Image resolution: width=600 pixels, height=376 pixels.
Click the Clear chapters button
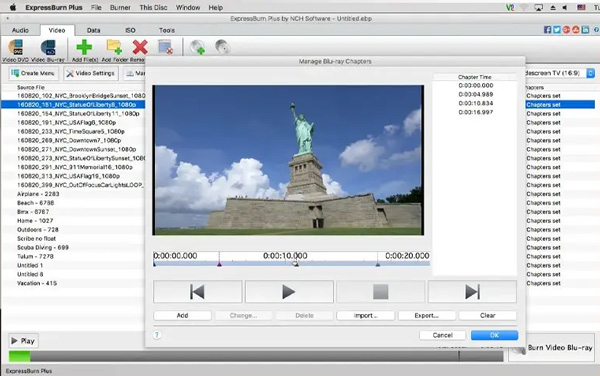pos(488,316)
